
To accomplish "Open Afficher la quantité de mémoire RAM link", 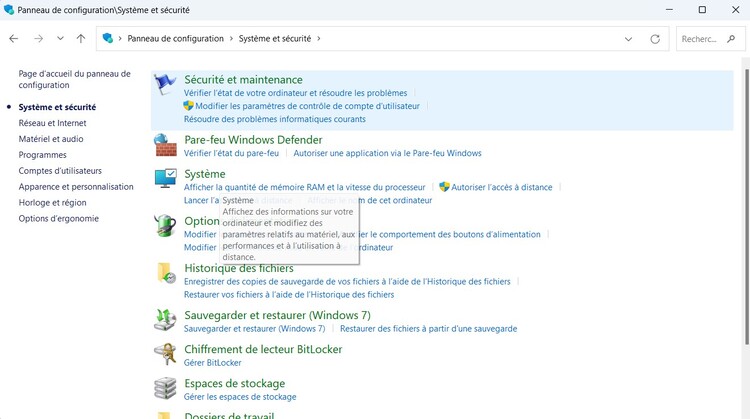I will [305, 187].
